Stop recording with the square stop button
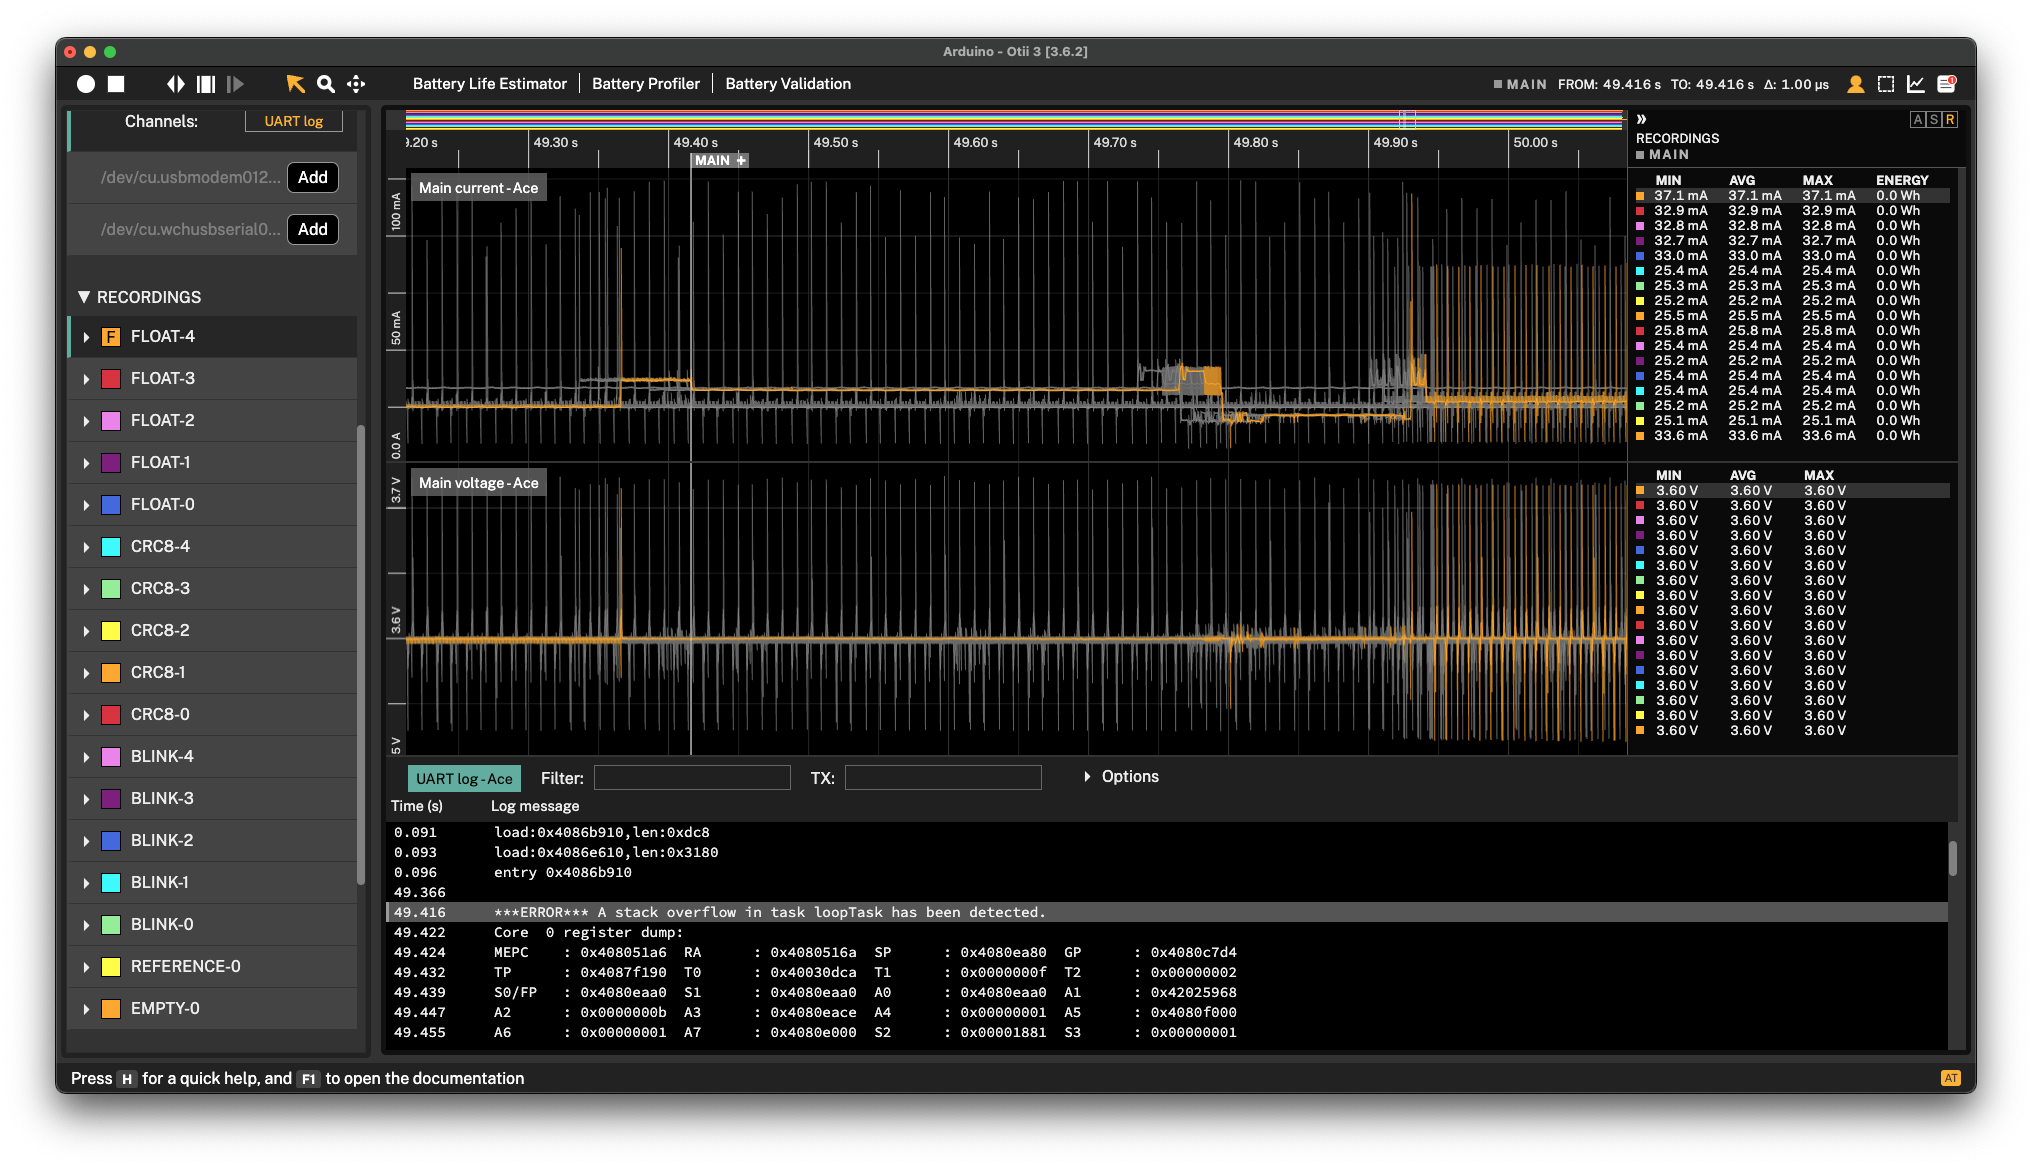This screenshot has height=1167, width=2032. coord(116,84)
